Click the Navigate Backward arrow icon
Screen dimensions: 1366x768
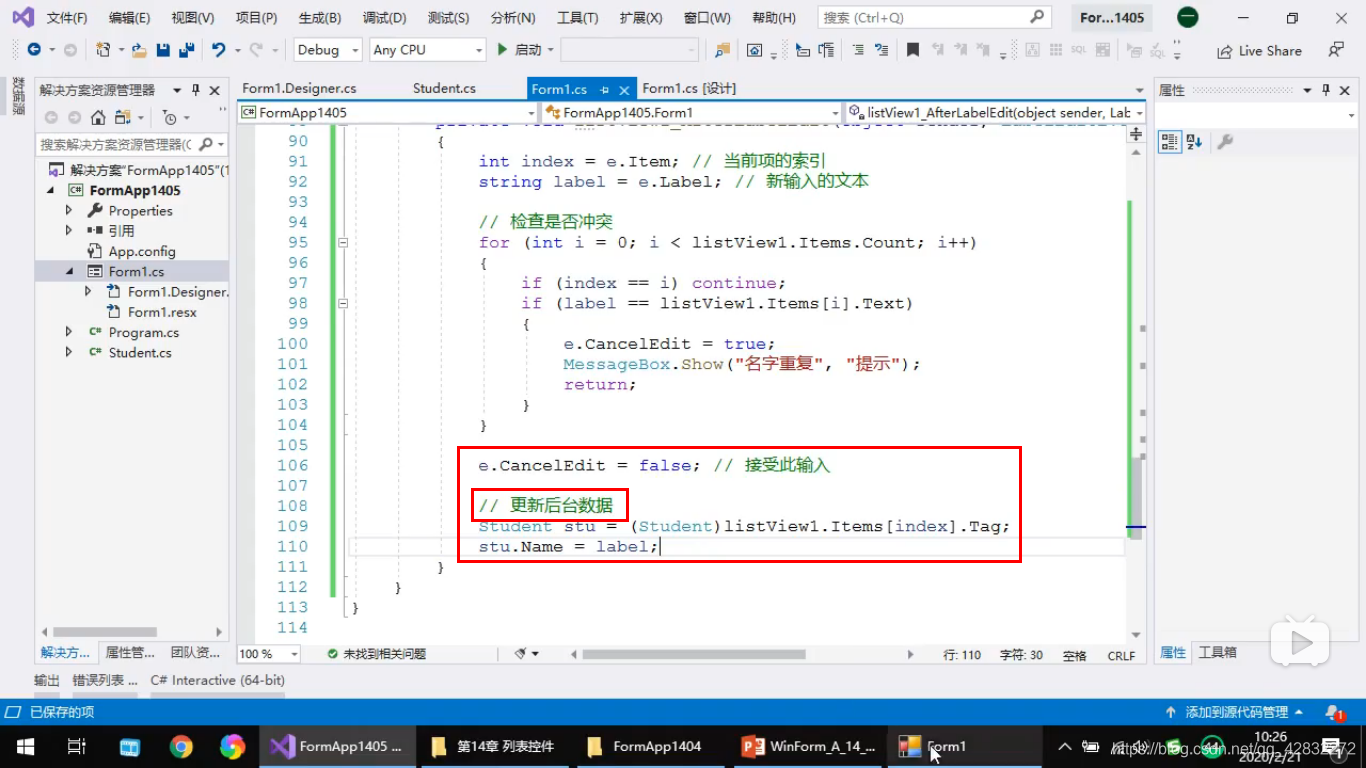(x=34, y=50)
